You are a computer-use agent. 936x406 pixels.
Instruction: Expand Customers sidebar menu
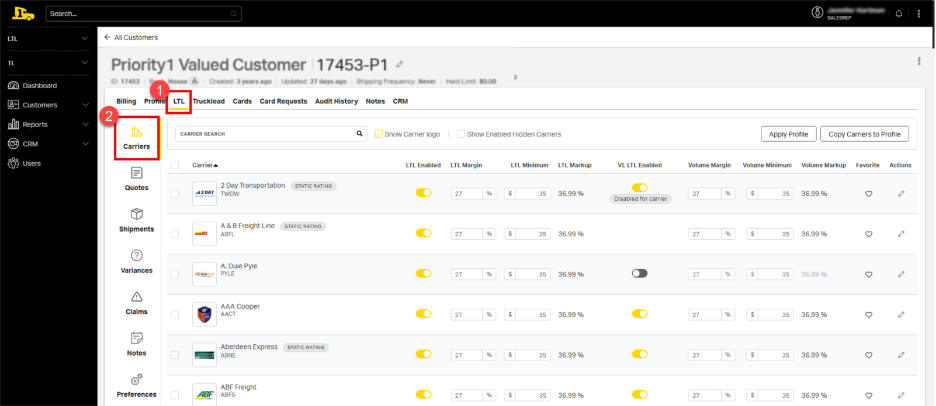pyautogui.click(x=84, y=105)
